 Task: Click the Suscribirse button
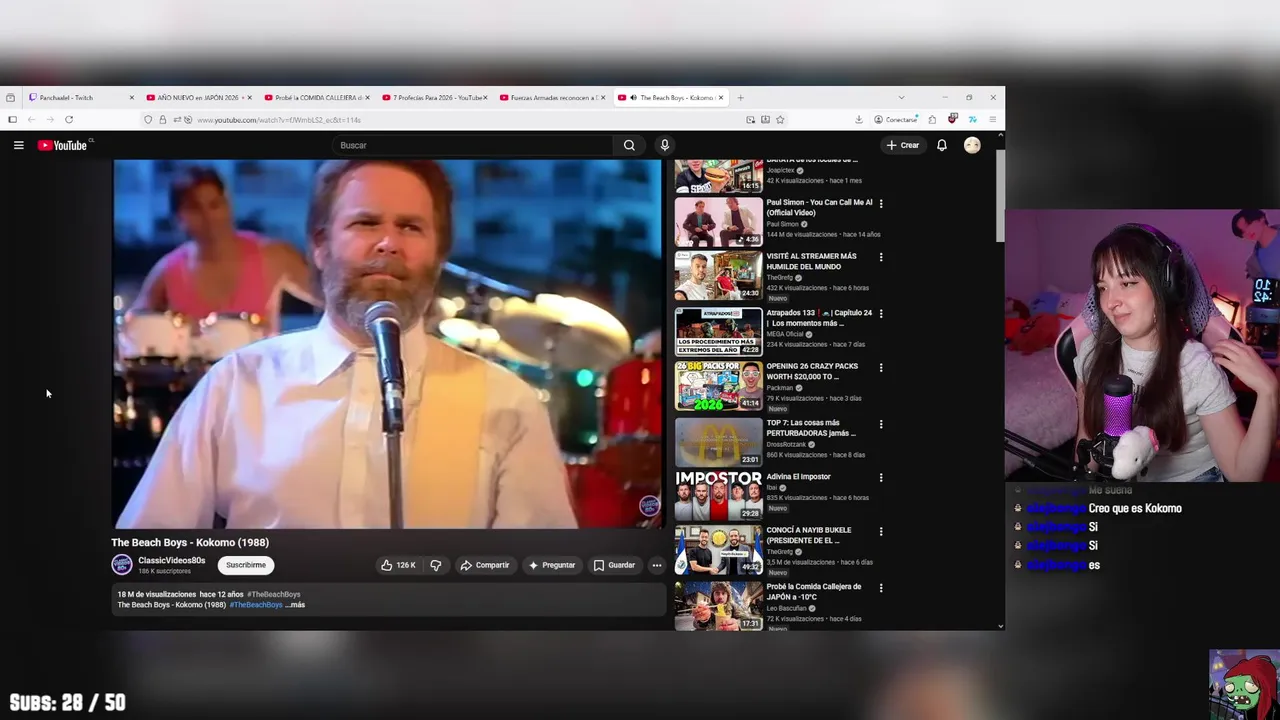tap(246, 565)
